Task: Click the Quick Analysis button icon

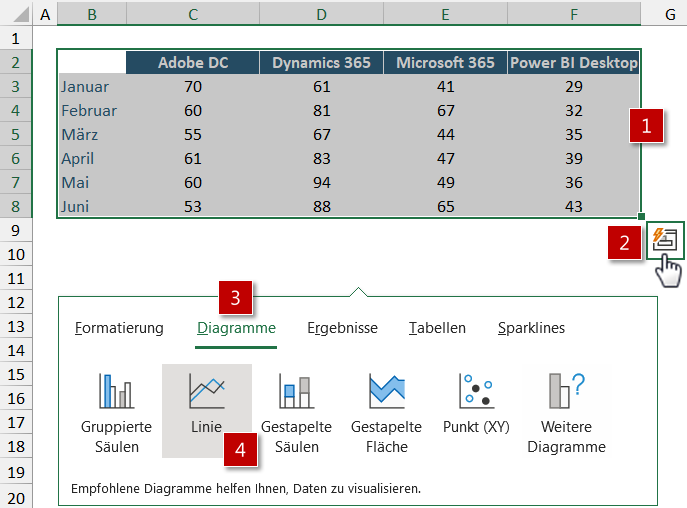Action: coord(665,240)
